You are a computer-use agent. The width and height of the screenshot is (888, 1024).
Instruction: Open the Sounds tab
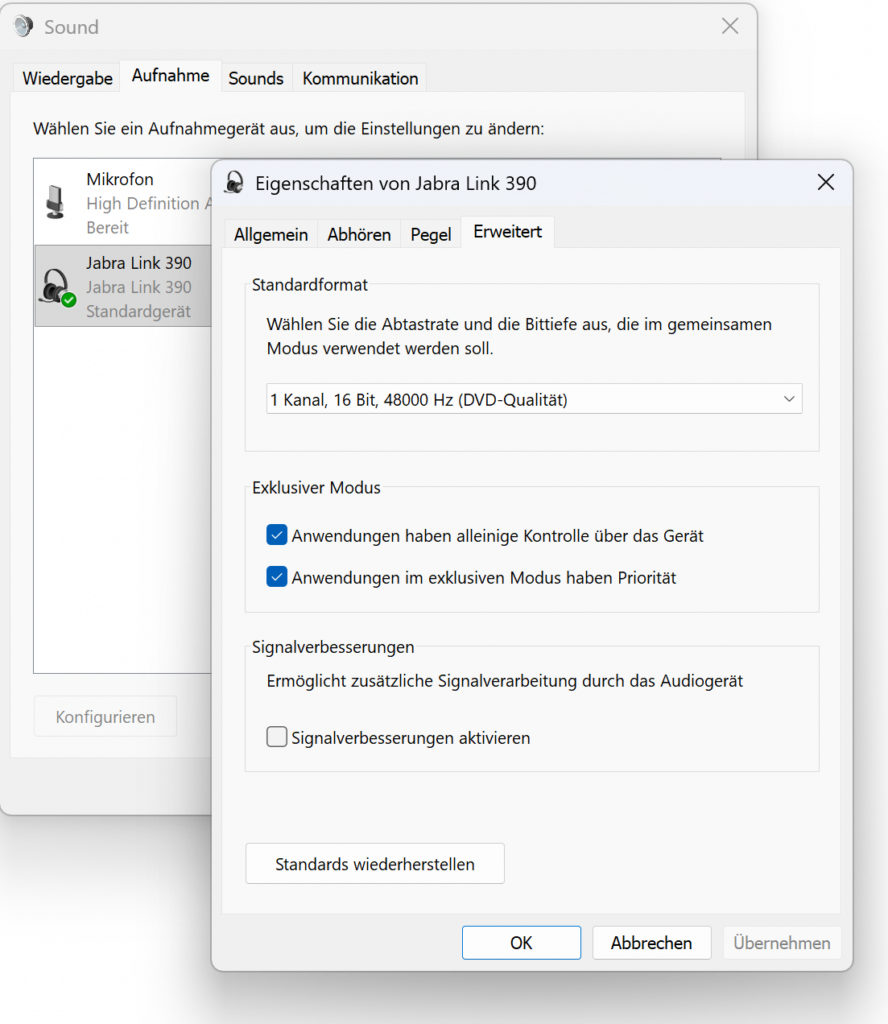click(256, 78)
